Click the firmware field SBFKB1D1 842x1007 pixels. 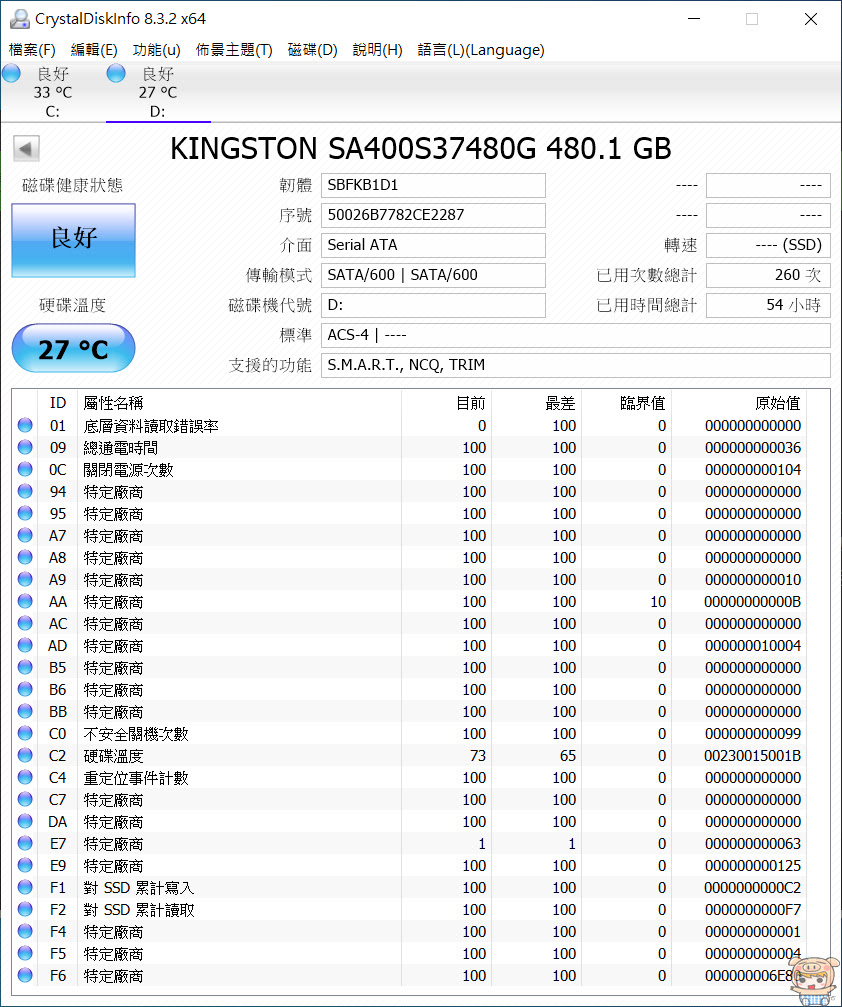(433, 185)
